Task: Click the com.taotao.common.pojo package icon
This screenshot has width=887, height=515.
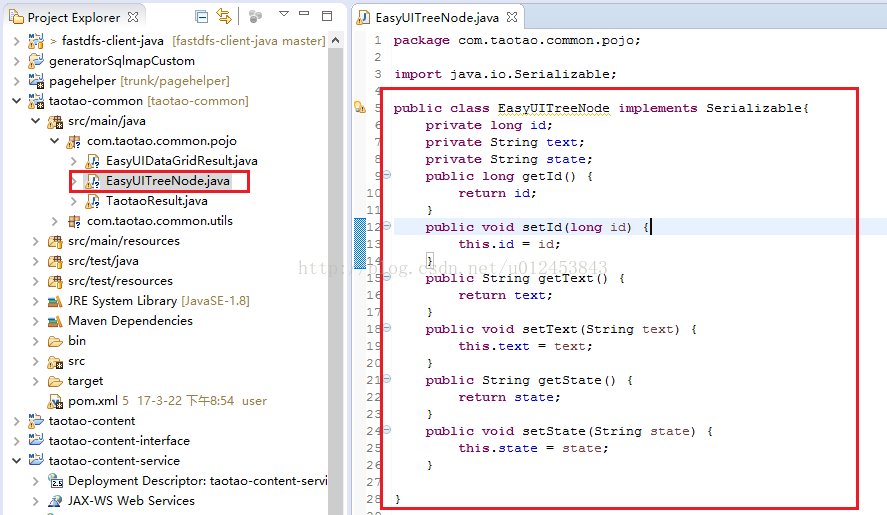Action: tap(74, 141)
